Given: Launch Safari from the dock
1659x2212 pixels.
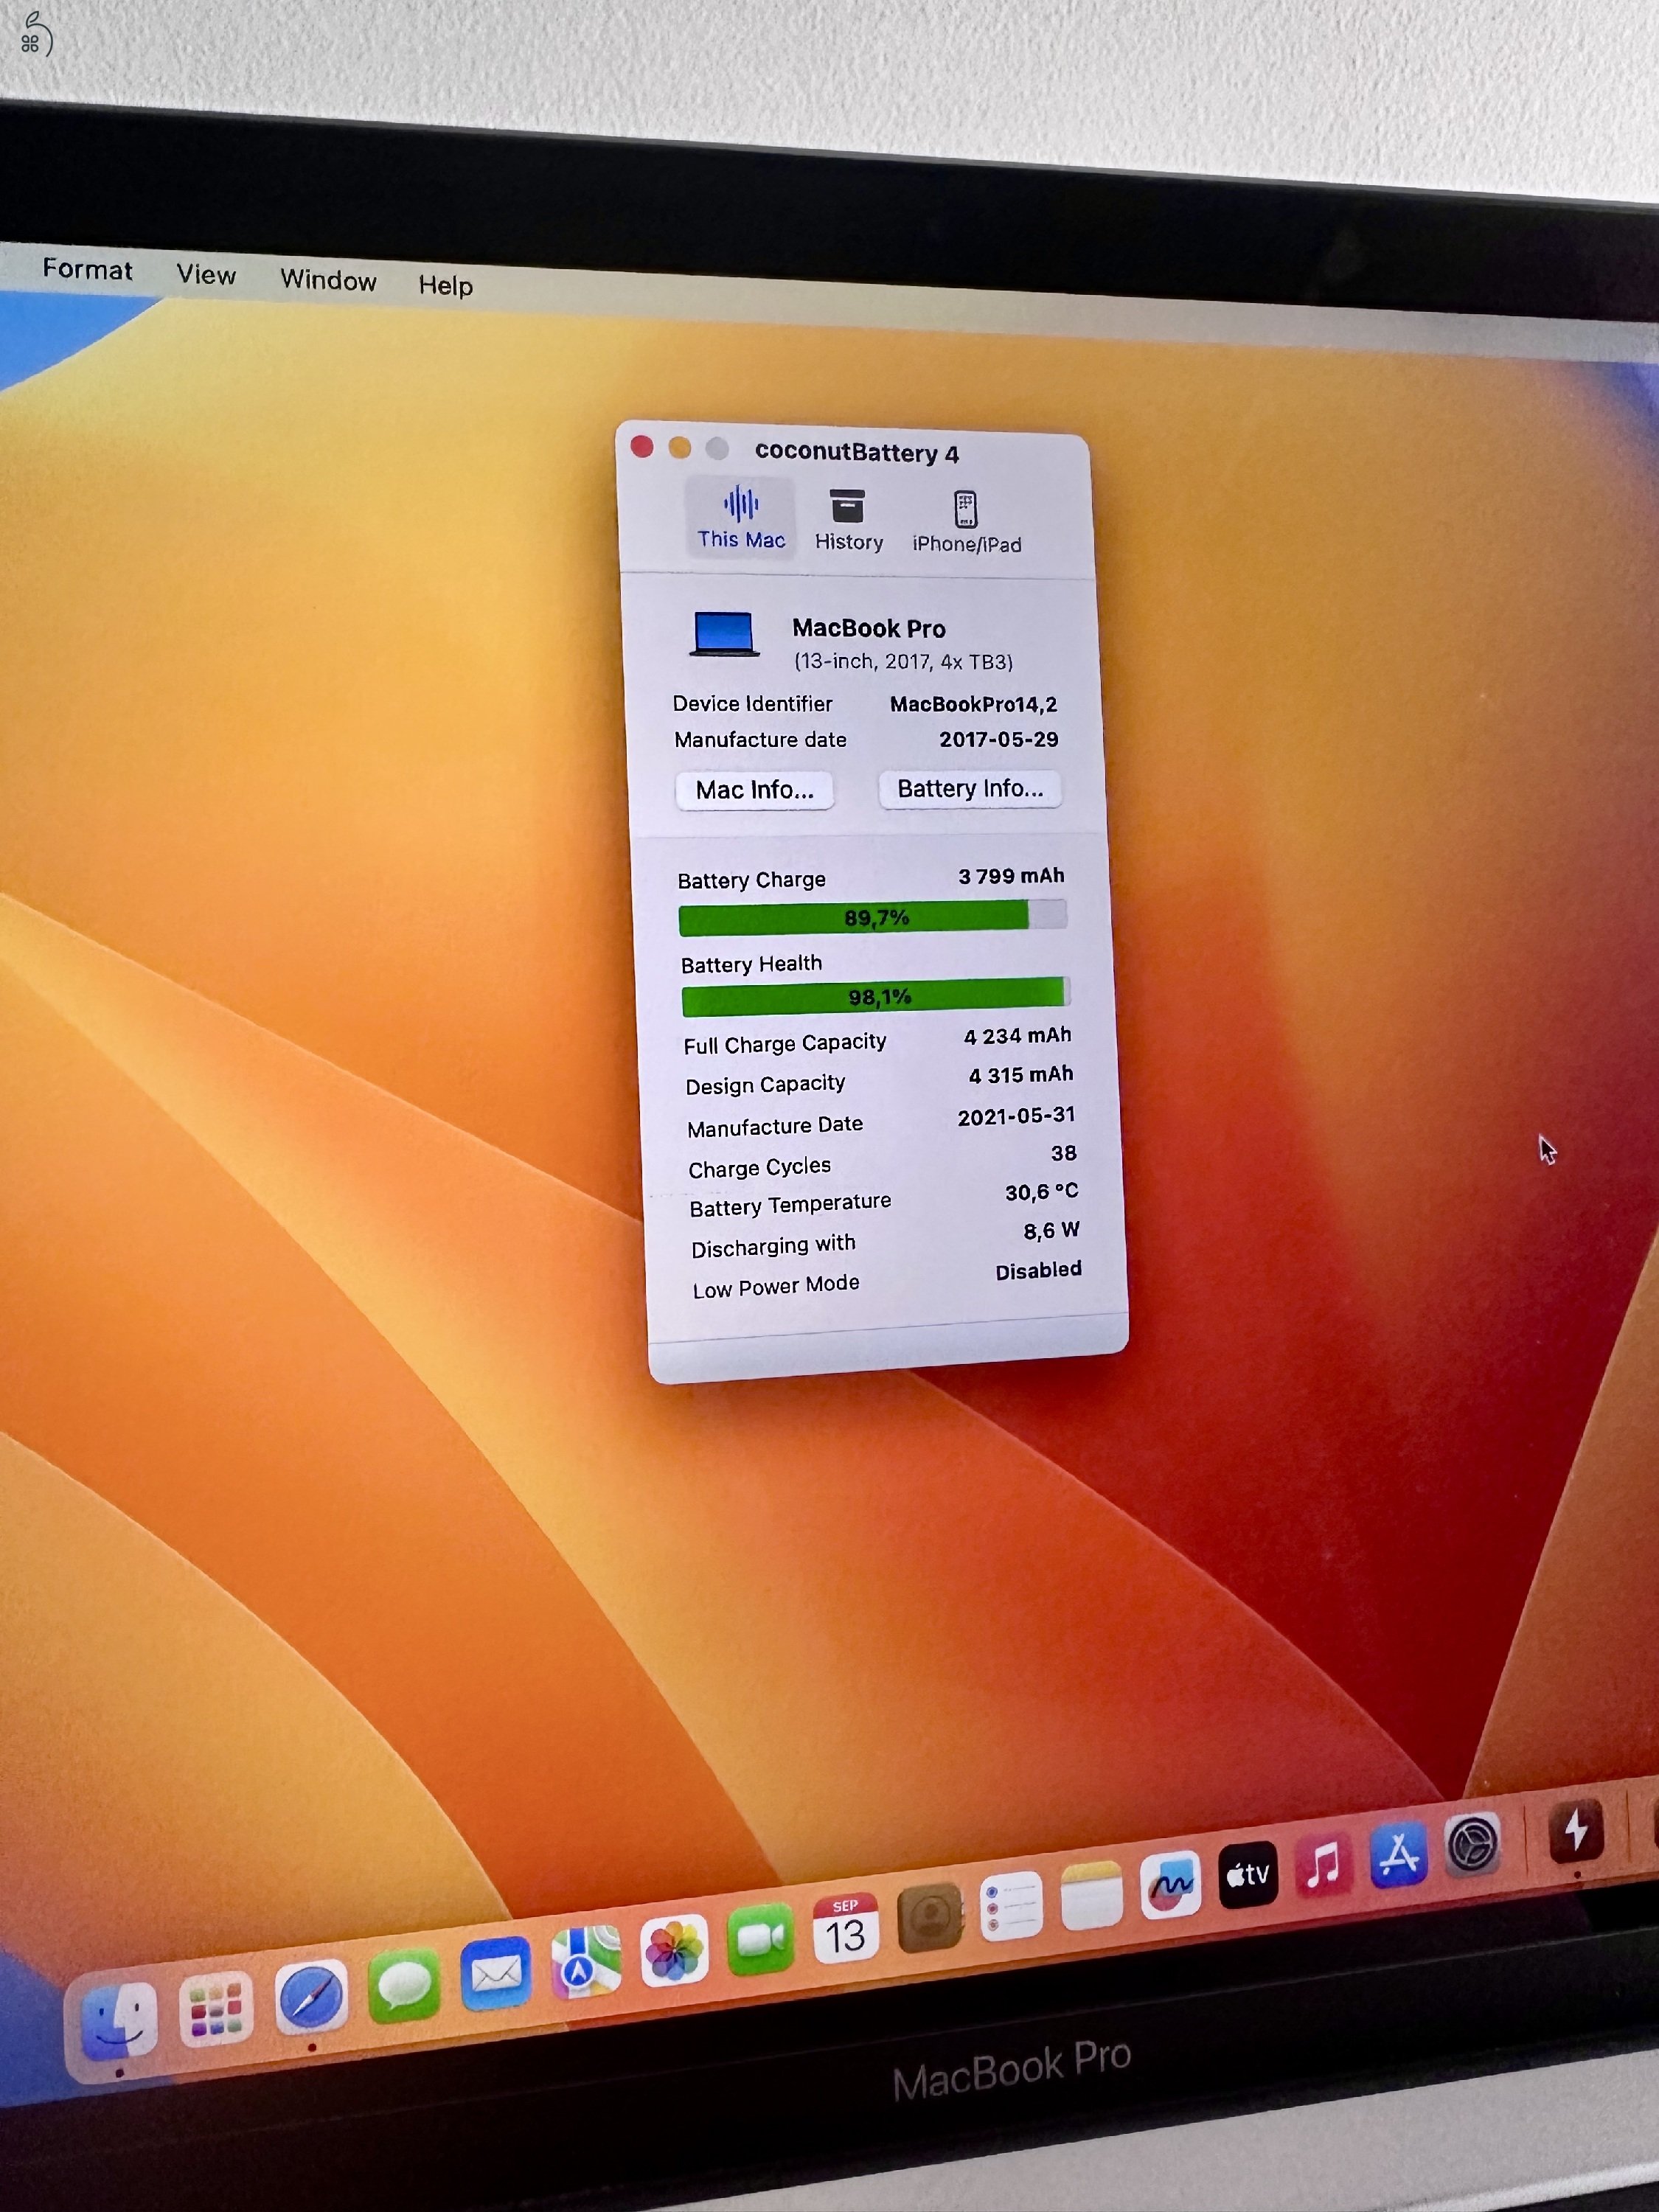Looking at the screenshot, I should [311, 1998].
